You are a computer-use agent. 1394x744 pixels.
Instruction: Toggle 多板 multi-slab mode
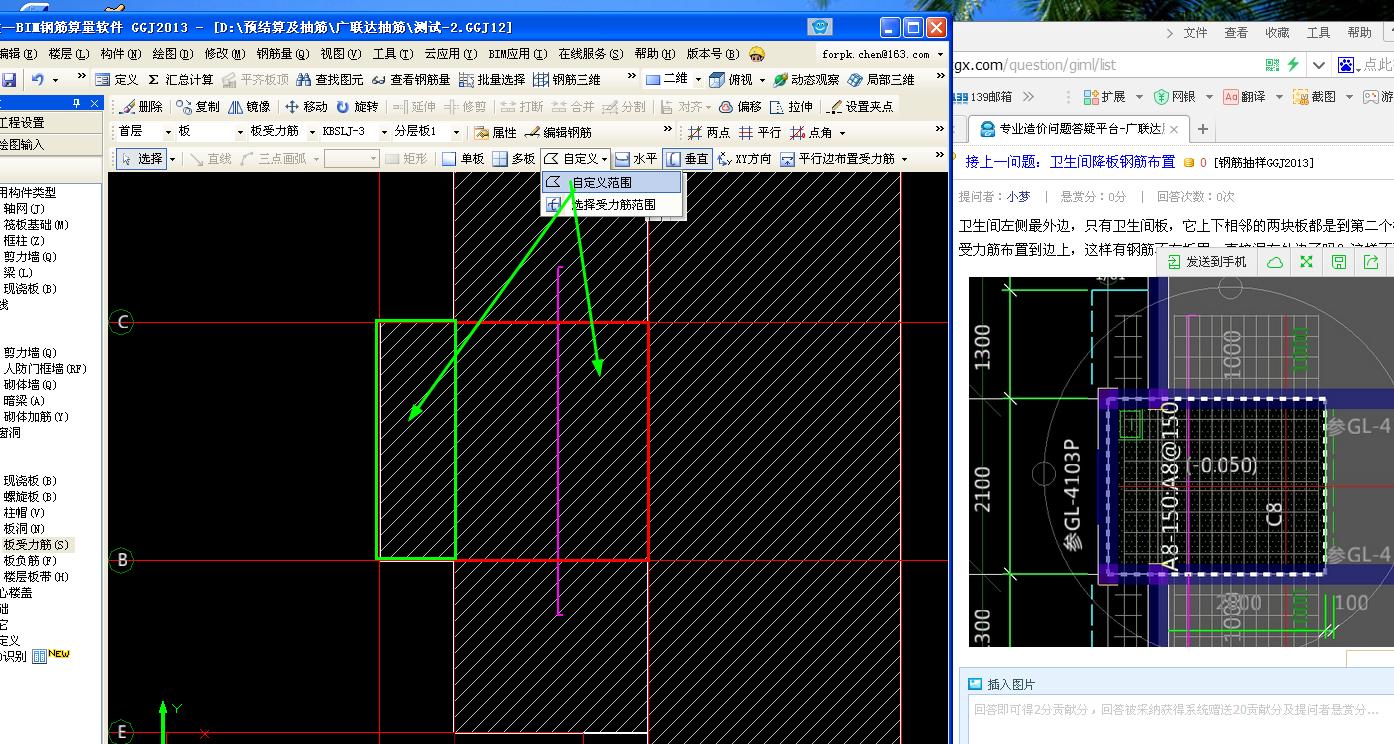point(514,158)
